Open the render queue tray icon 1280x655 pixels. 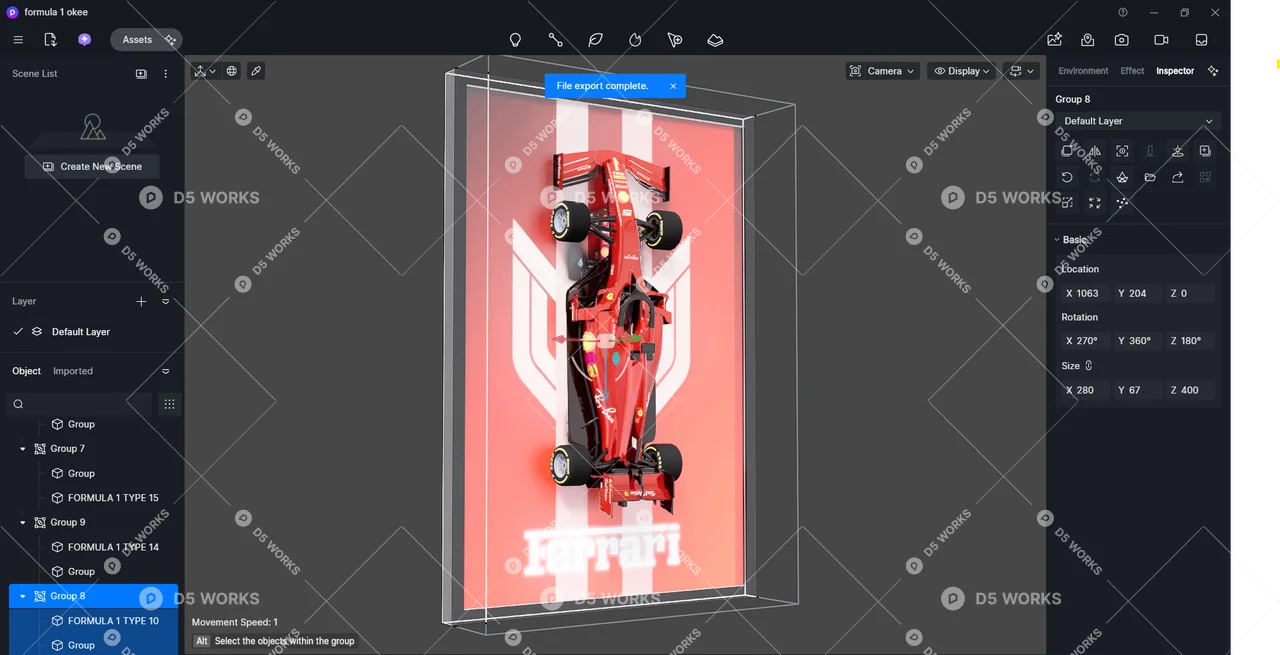tap(1201, 40)
